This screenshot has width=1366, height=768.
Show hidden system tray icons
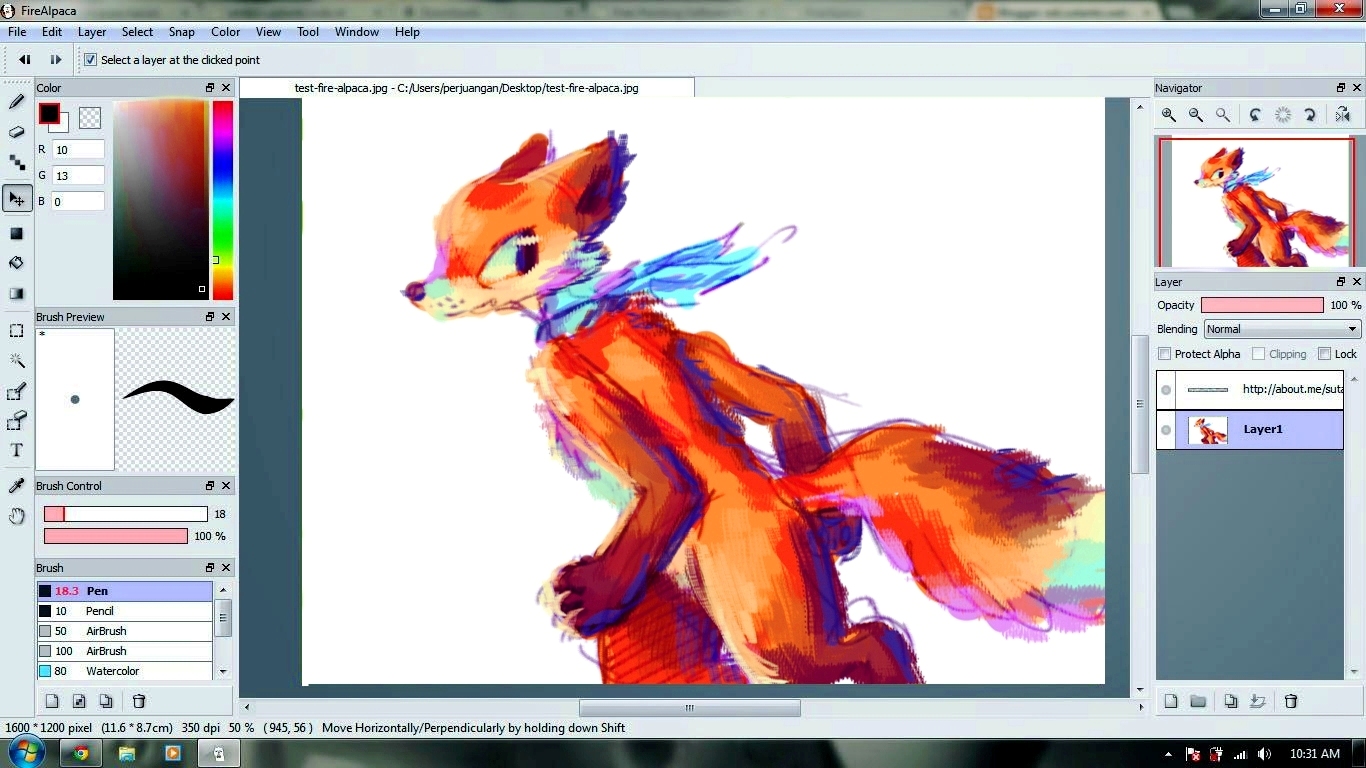(1168, 754)
